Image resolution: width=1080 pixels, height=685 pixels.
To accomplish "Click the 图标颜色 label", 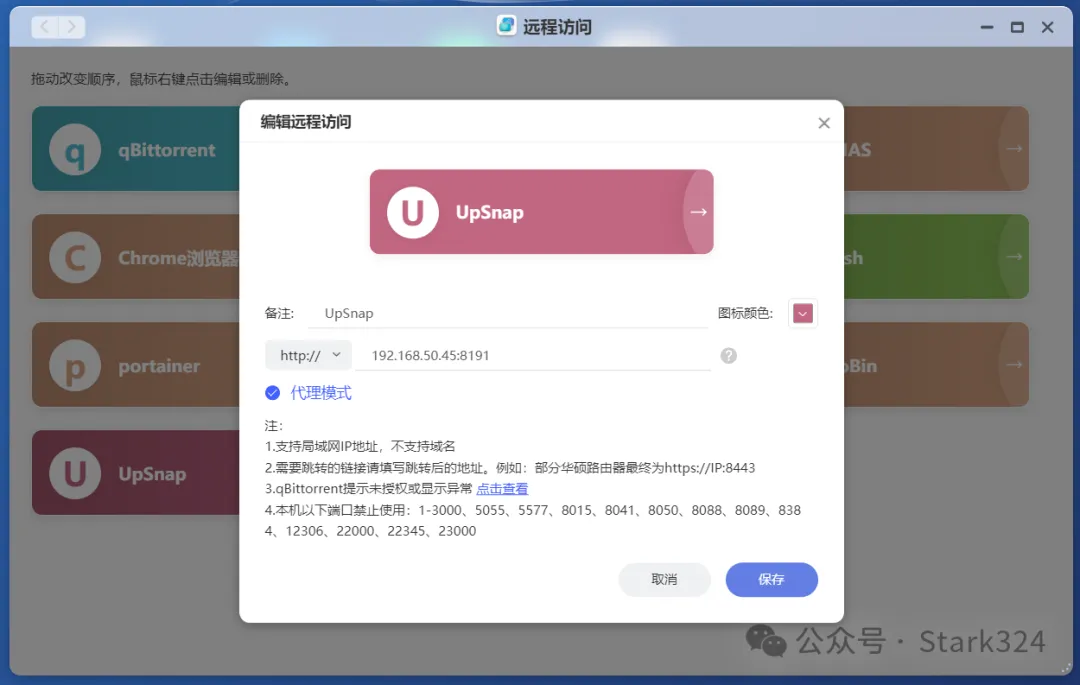I will (745, 313).
